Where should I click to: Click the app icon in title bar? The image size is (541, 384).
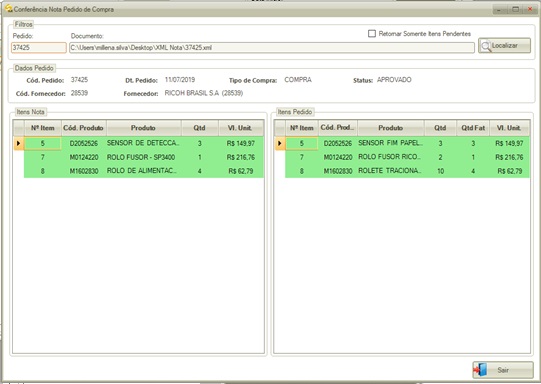tap(9, 8)
